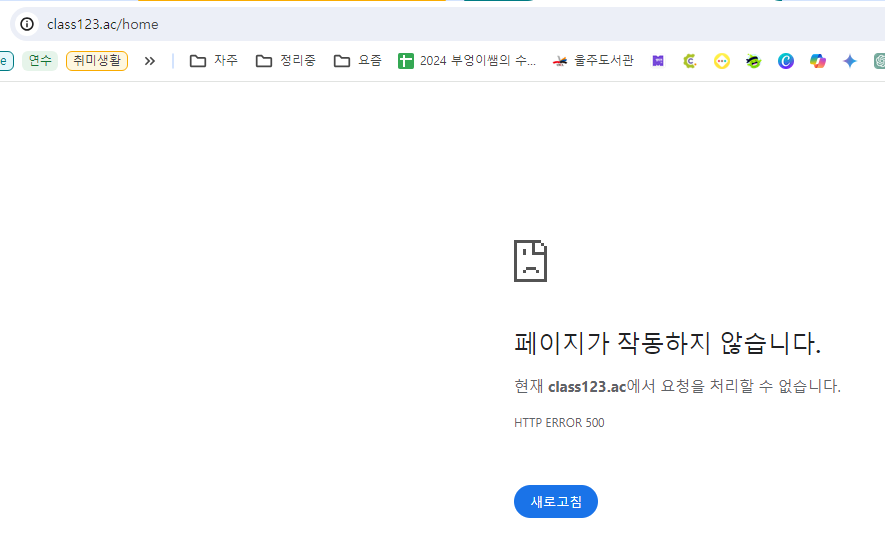Open the 2024 부엉이쌤의 수... spreadsheet bookmark

(x=467, y=61)
